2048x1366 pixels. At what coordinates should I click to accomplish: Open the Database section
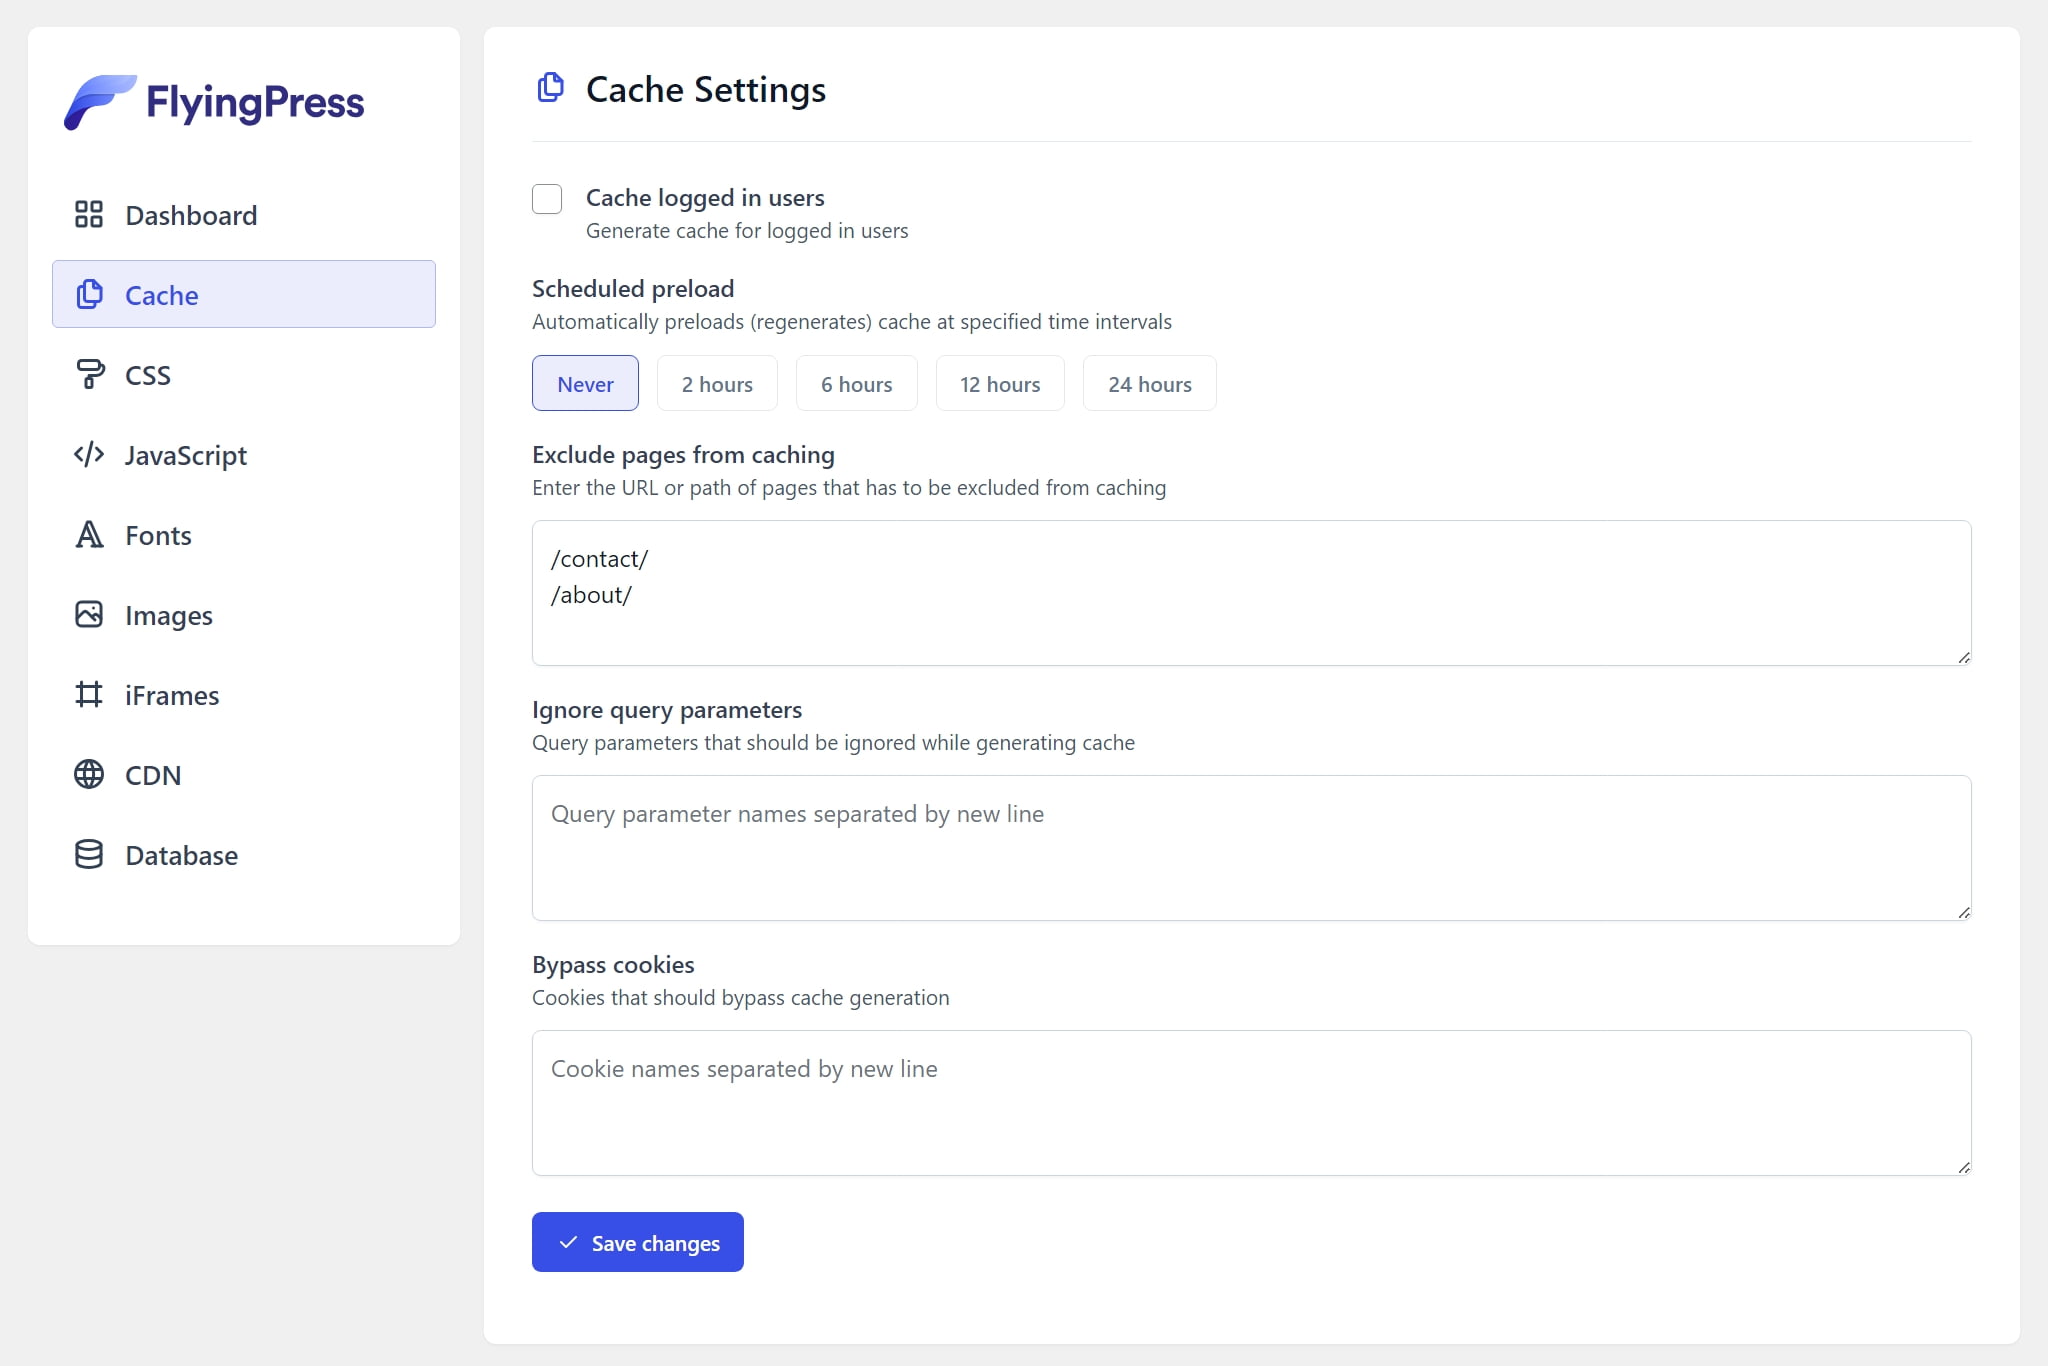[x=244, y=854]
